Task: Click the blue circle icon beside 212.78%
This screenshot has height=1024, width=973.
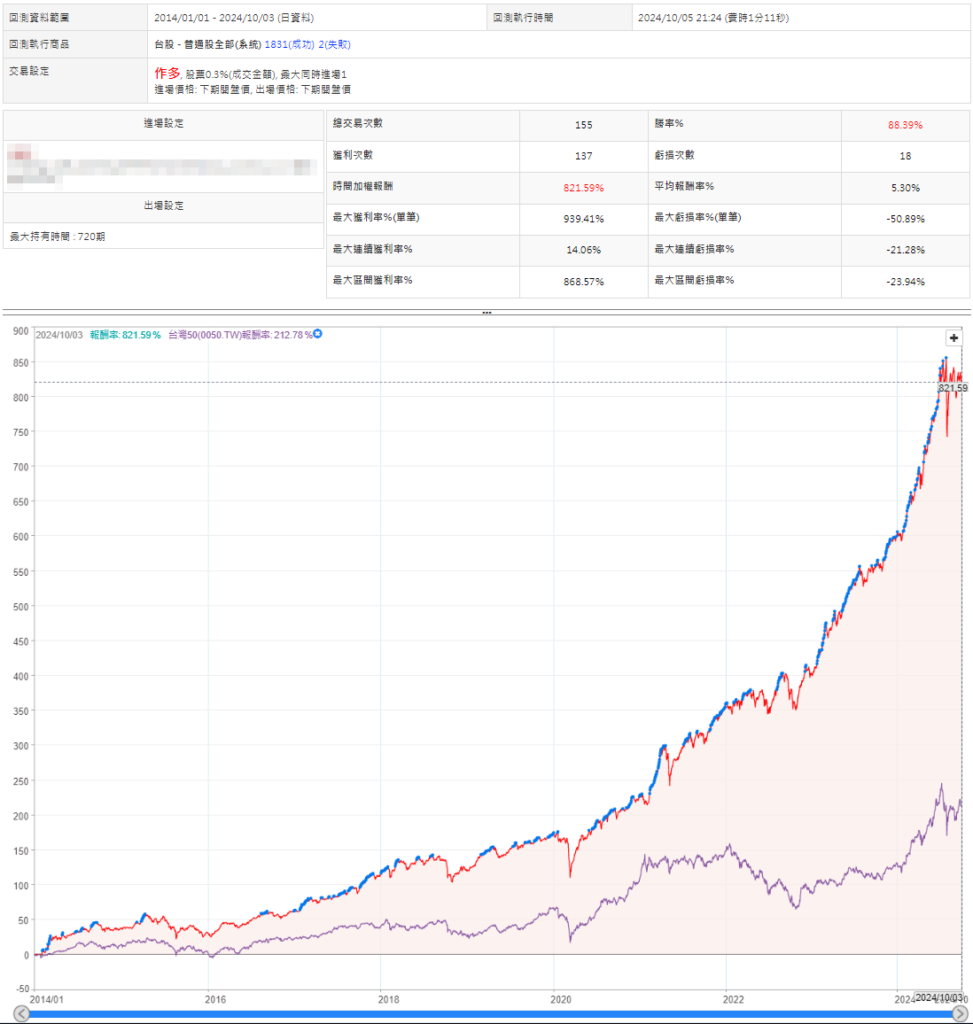Action: click(x=318, y=334)
